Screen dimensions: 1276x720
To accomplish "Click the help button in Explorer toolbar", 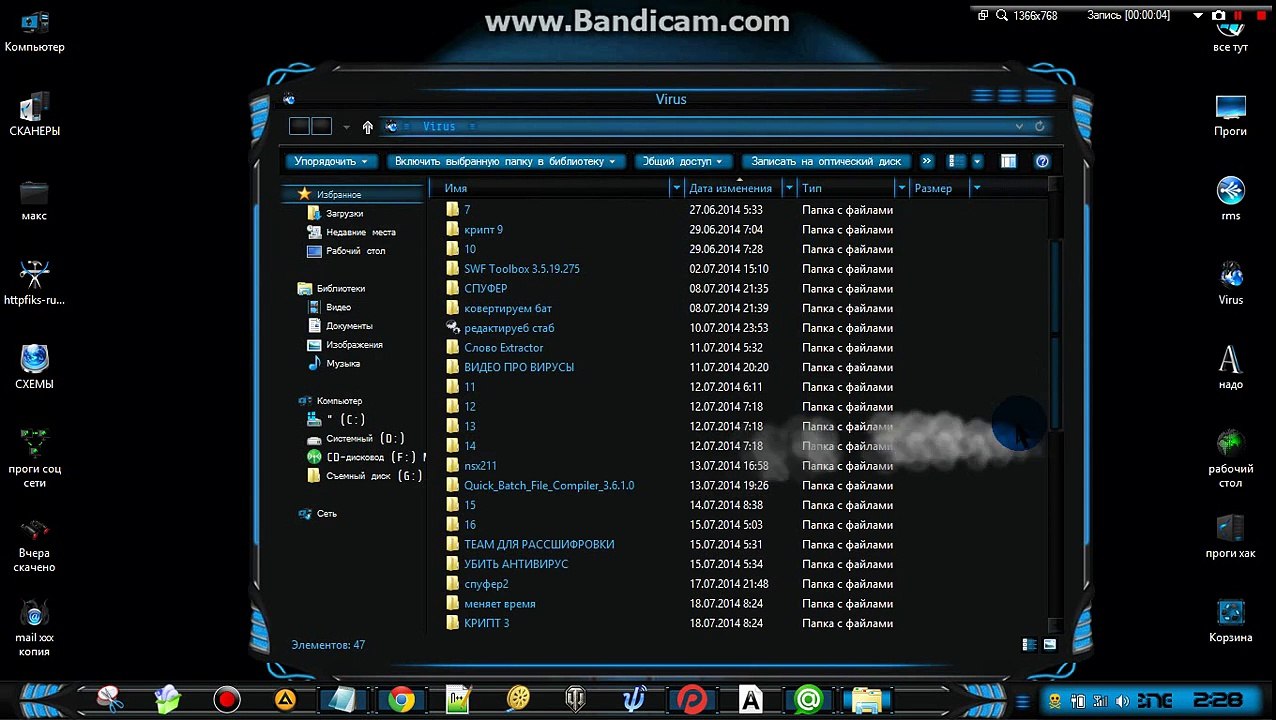I will [x=1042, y=161].
